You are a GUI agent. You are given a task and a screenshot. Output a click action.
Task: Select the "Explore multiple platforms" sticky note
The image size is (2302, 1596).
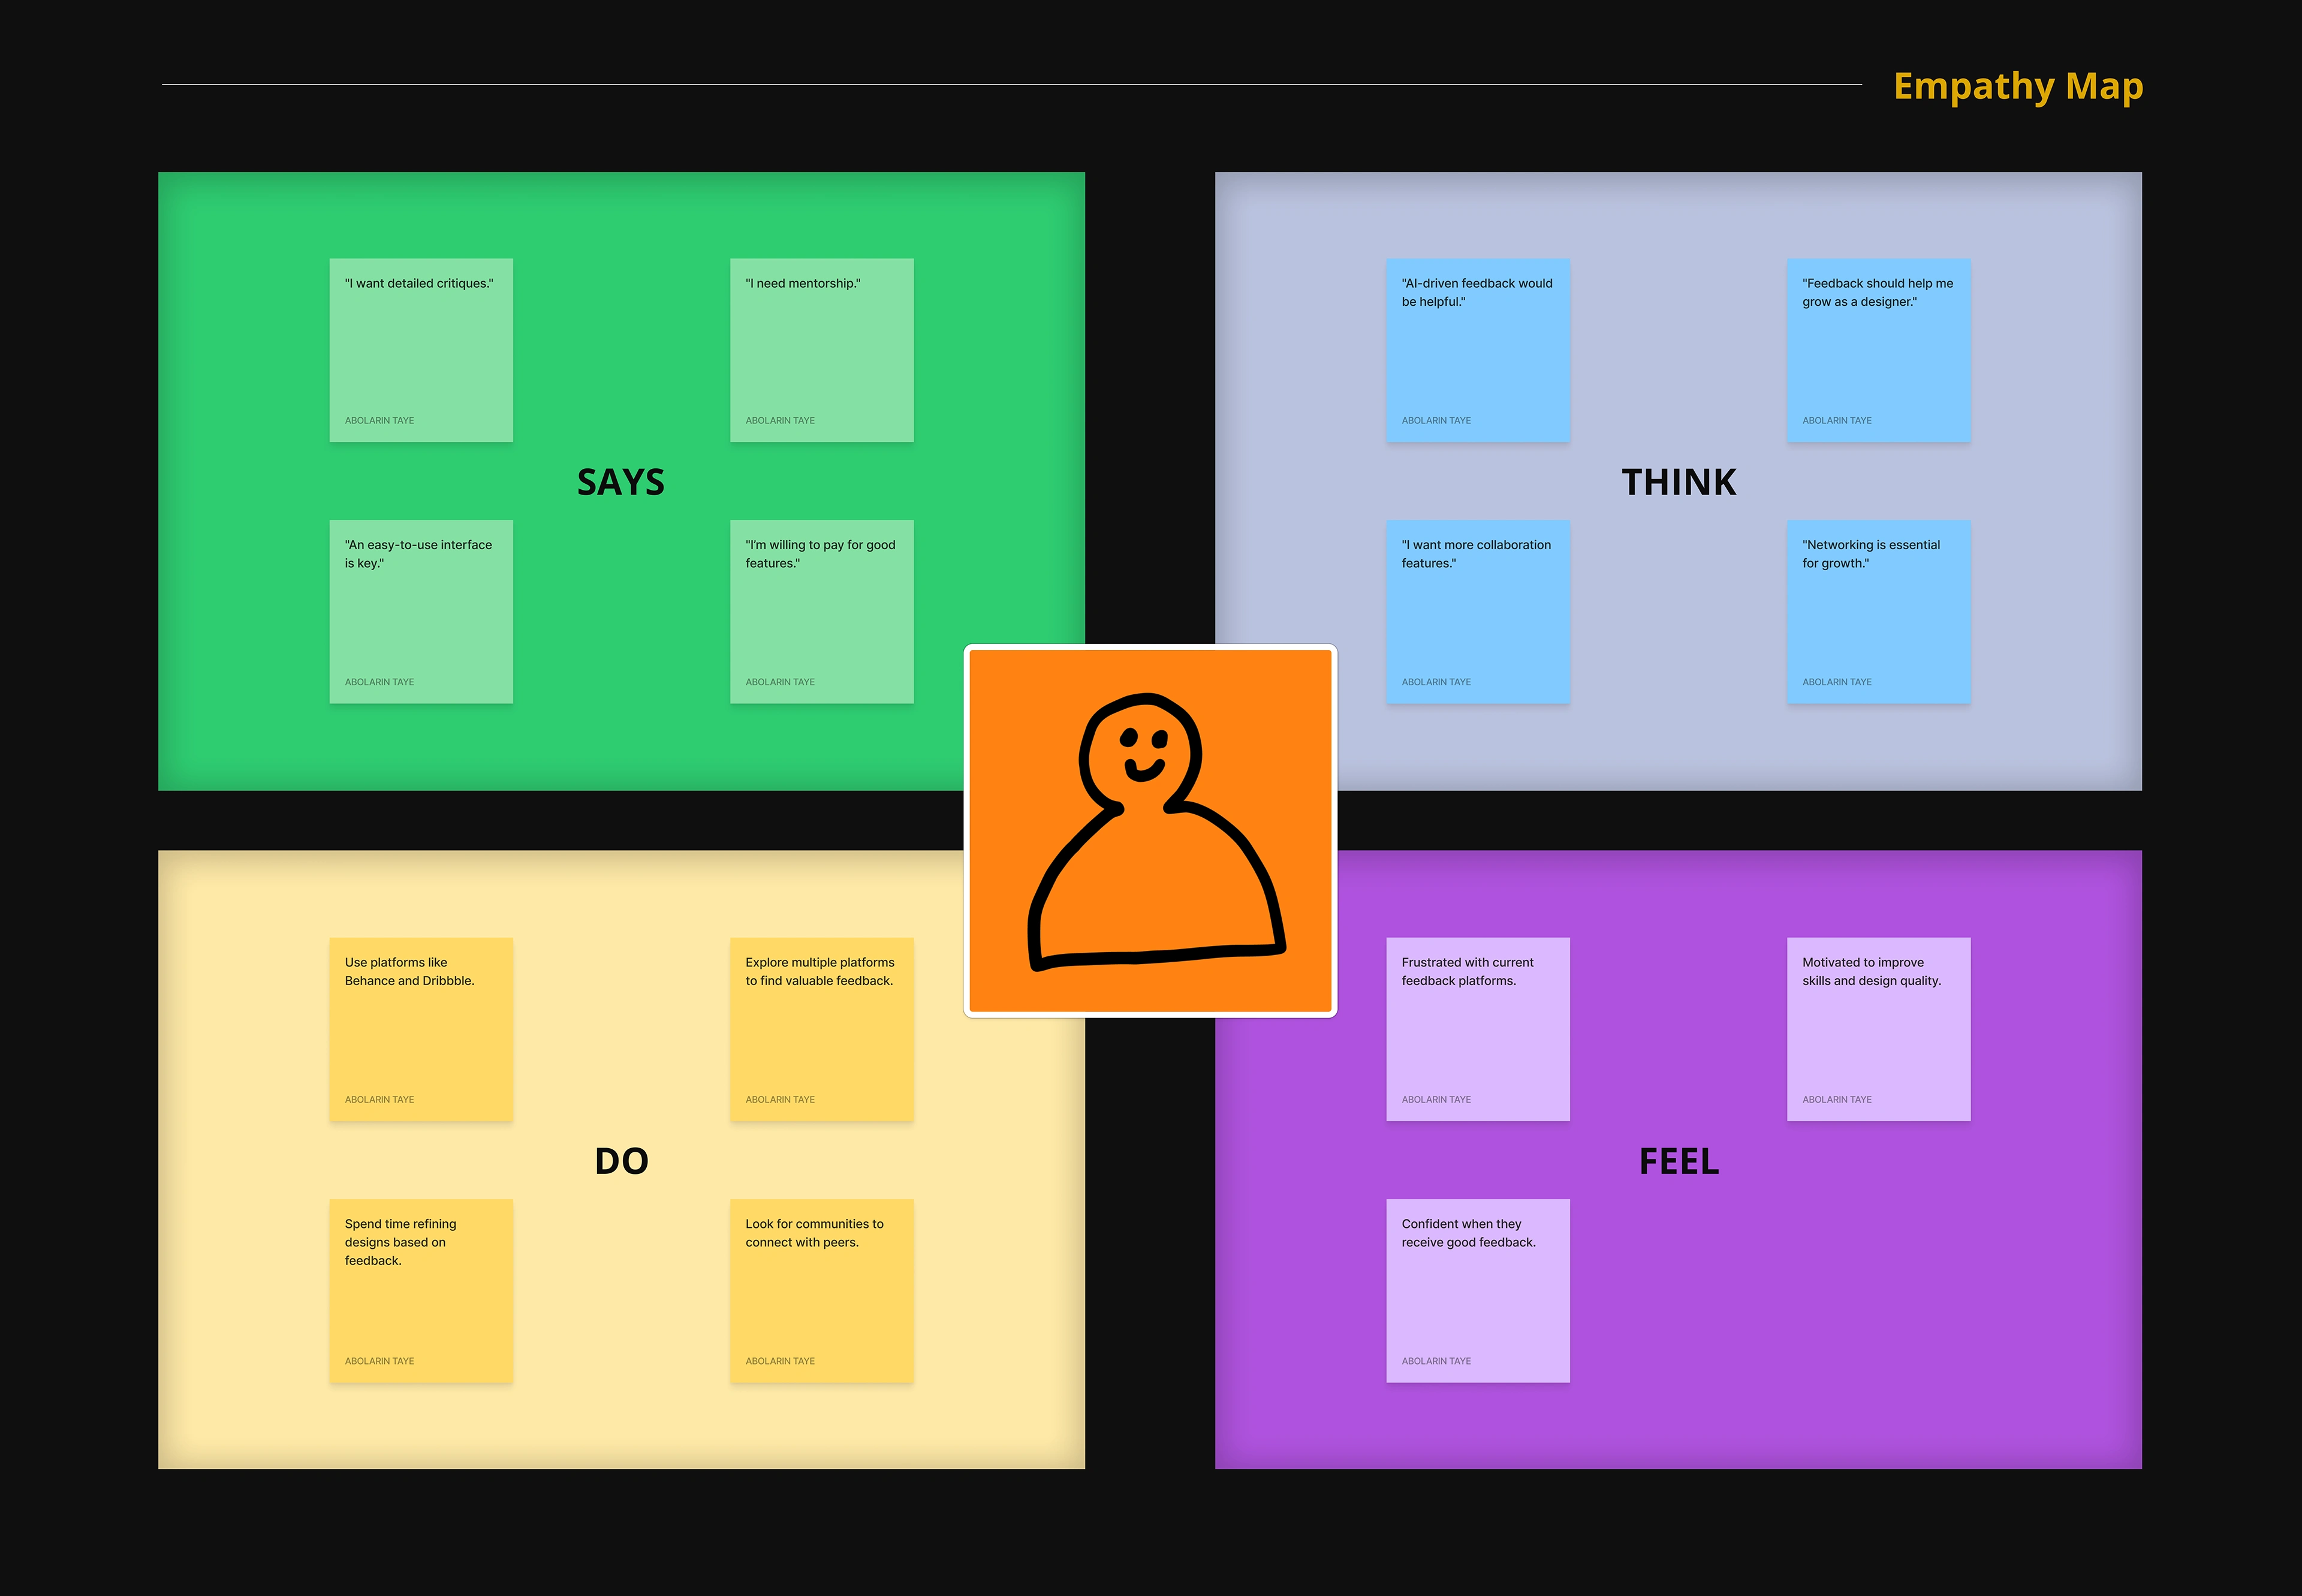click(x=821, y=1029)
